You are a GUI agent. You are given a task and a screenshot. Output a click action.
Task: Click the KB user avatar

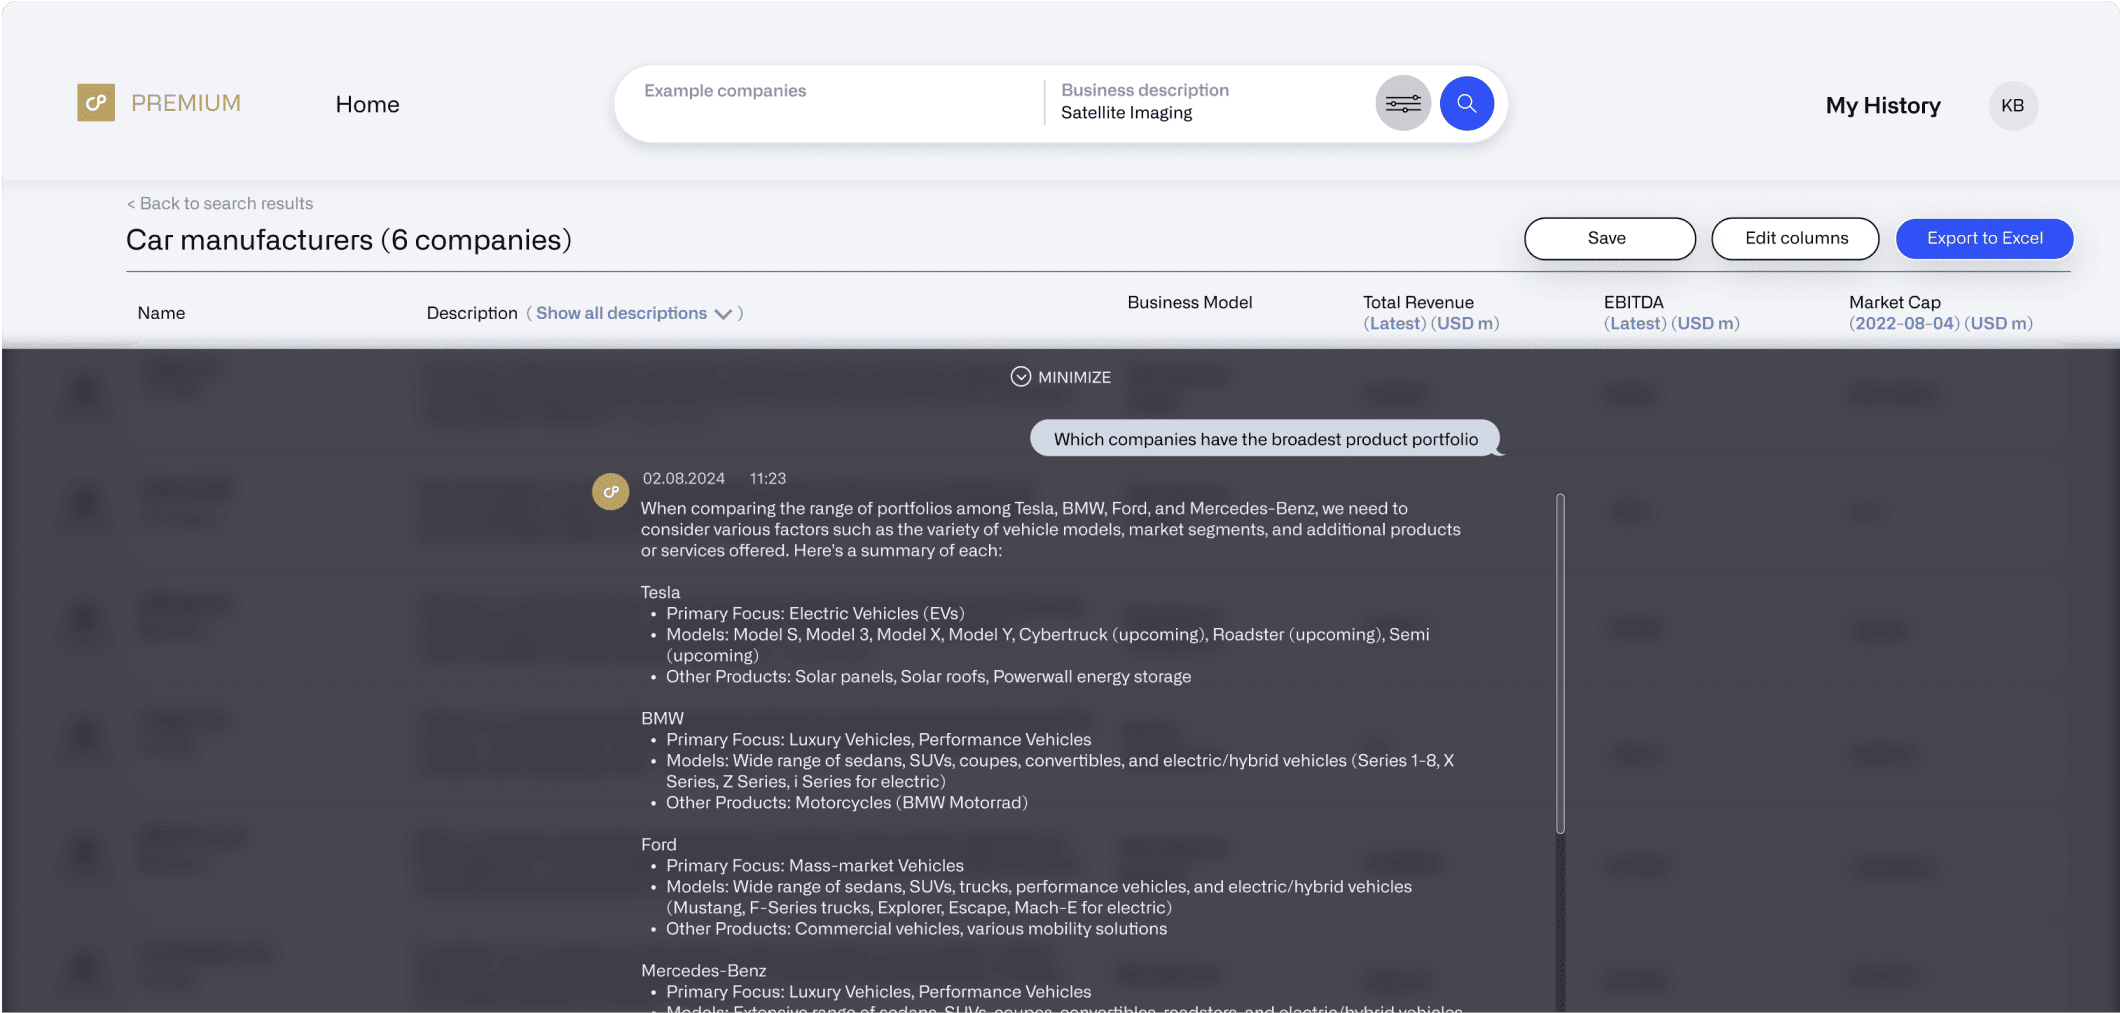pos(2012,106)
